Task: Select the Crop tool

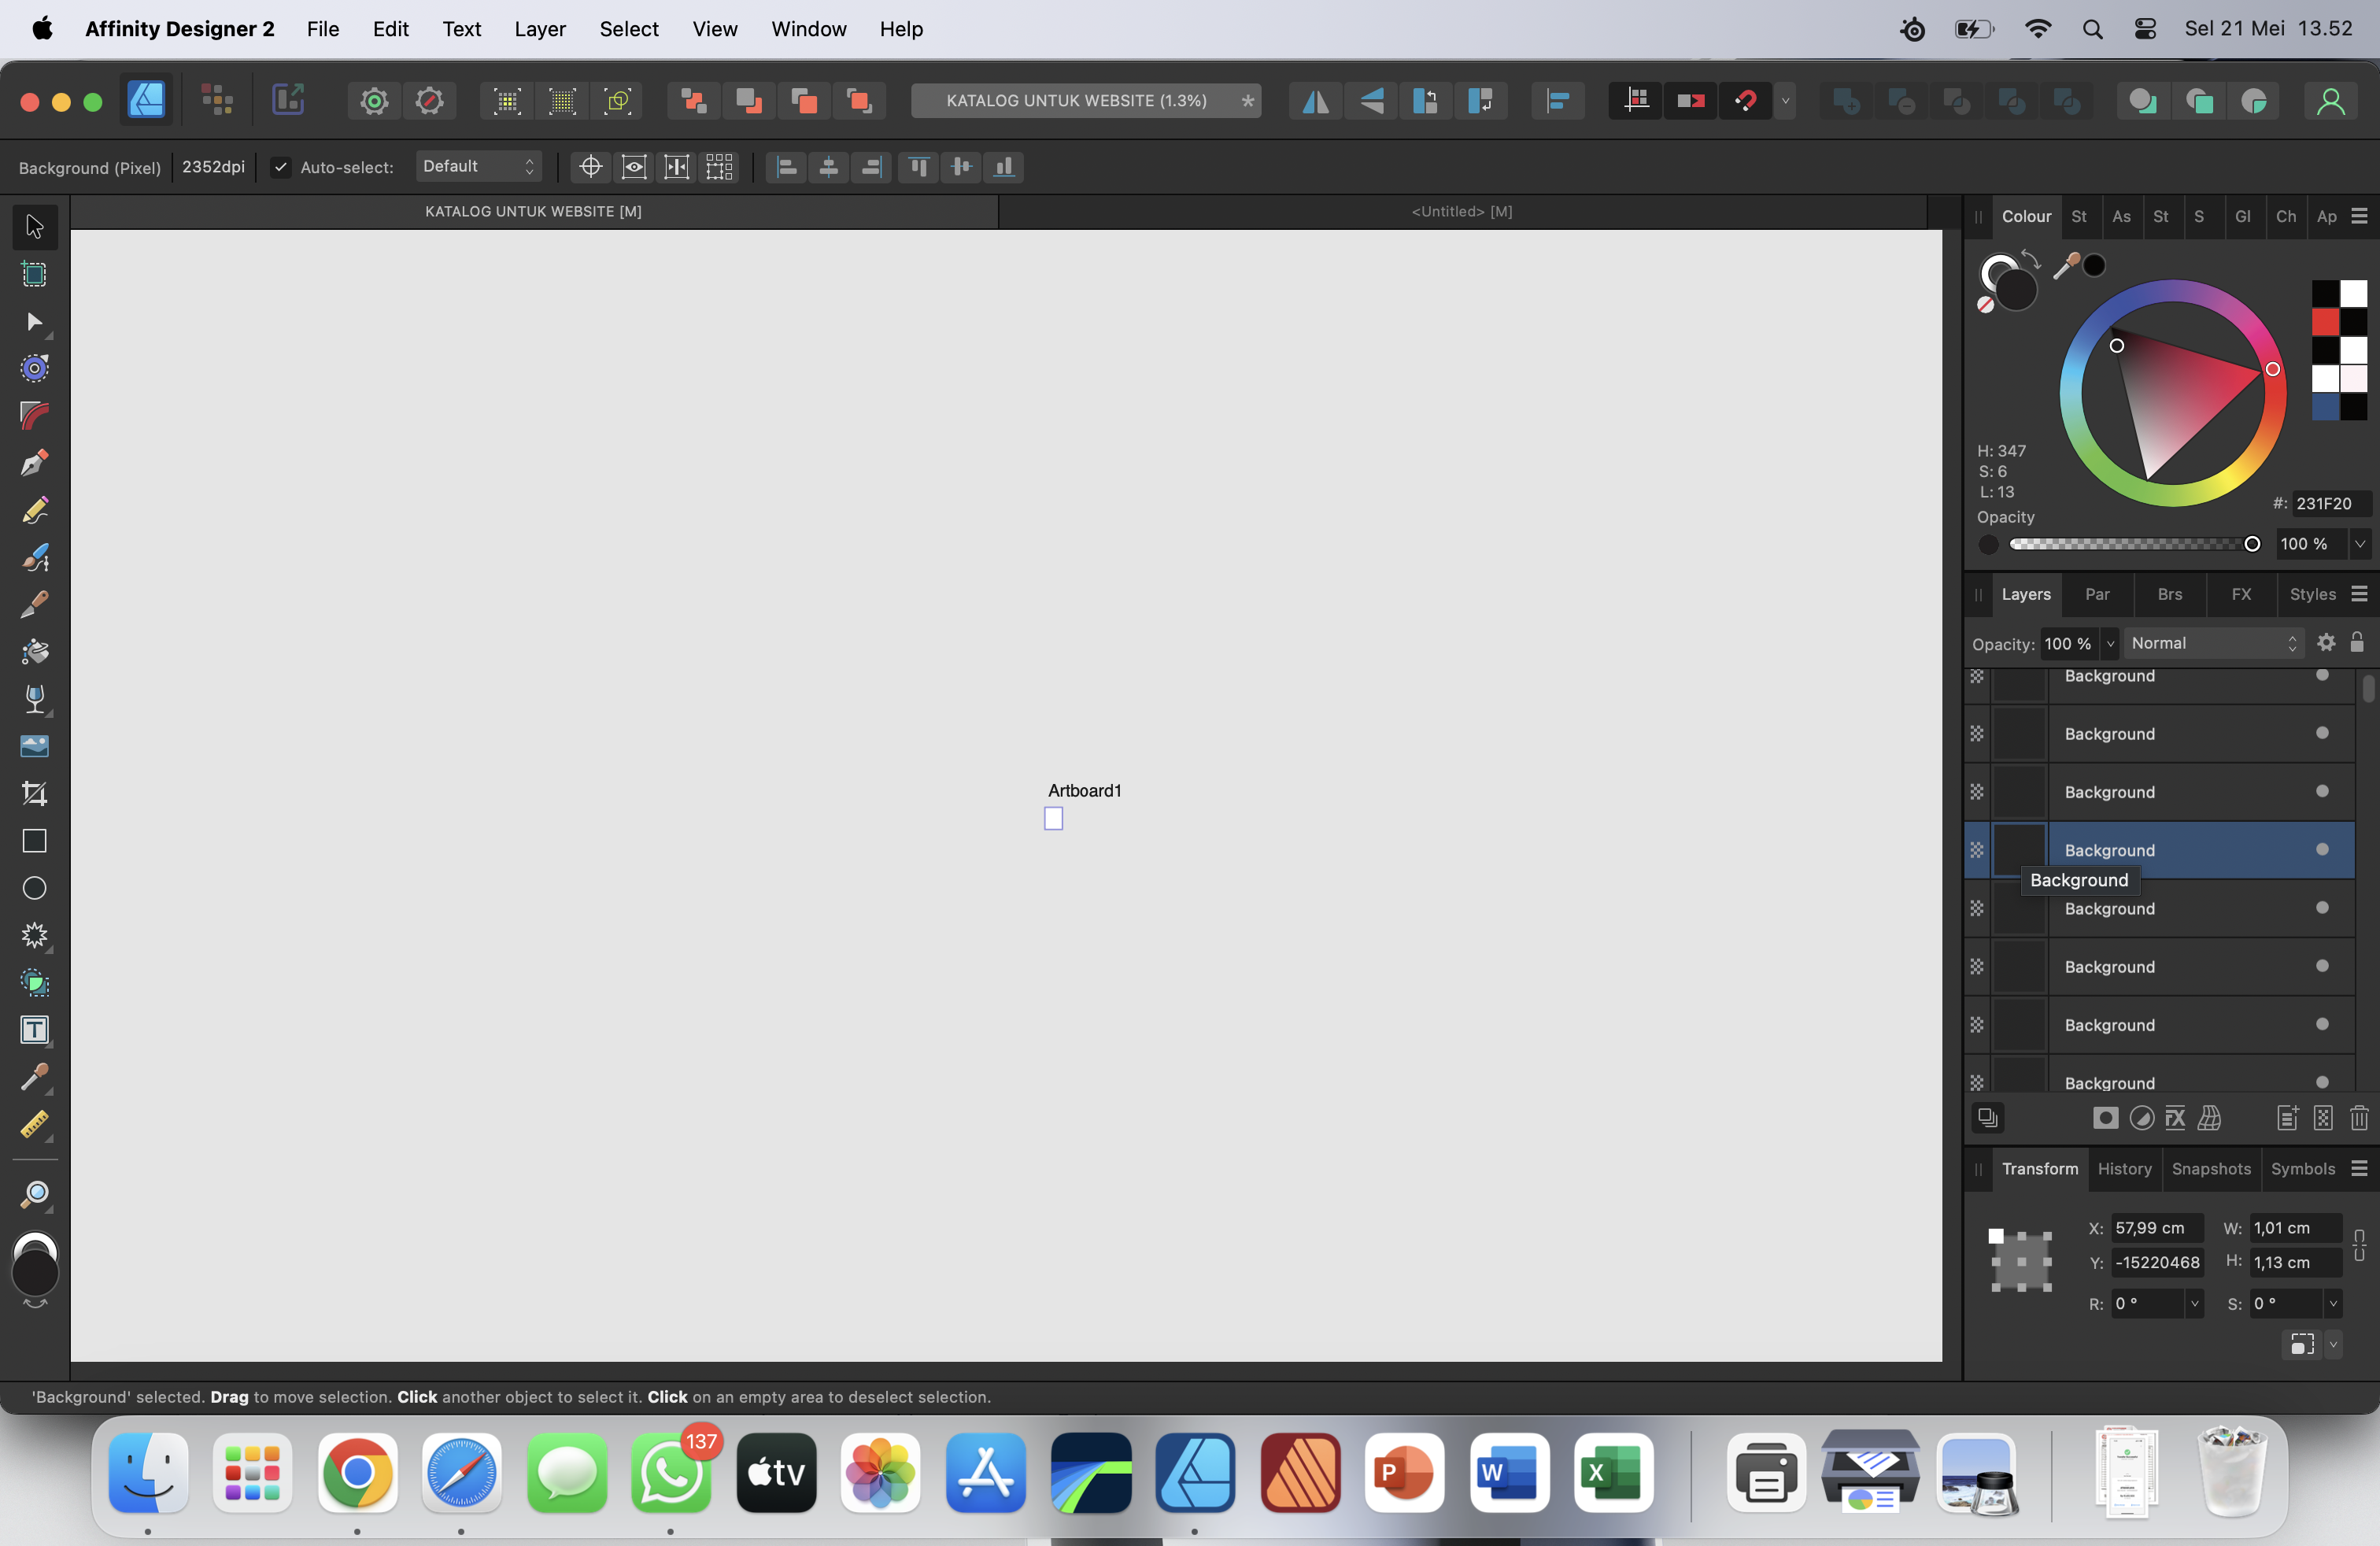Action: pyautogui.click(x=35, y=794)
